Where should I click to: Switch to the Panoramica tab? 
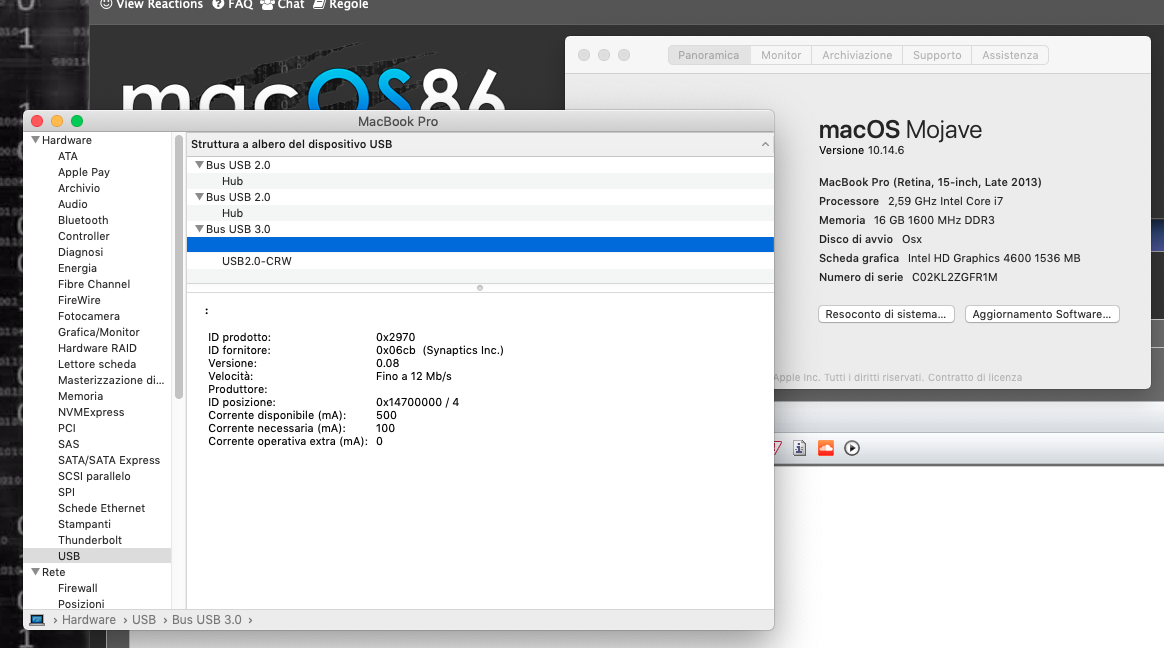click(708, 55)
